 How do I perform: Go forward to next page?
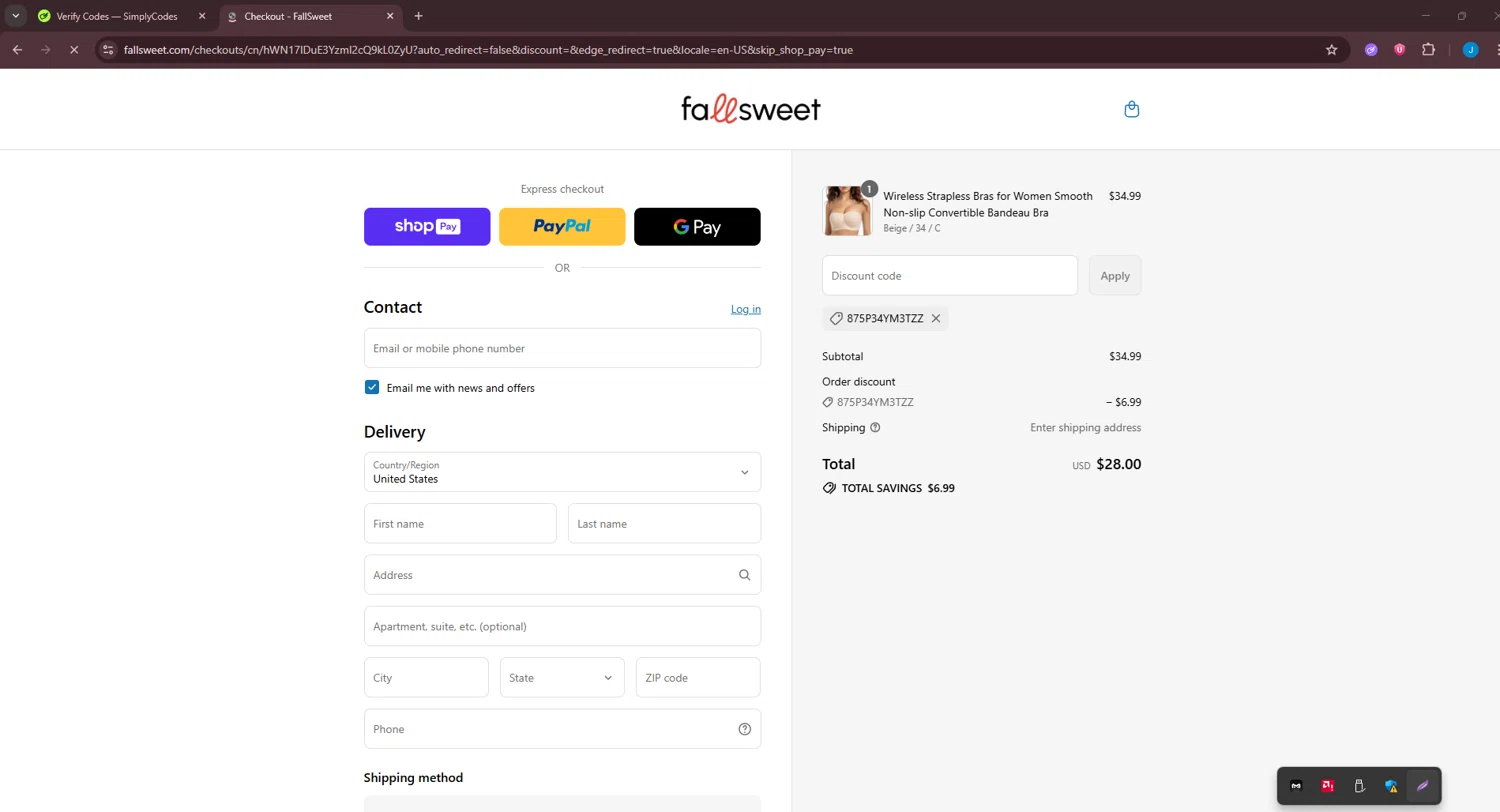pos(45,50)
